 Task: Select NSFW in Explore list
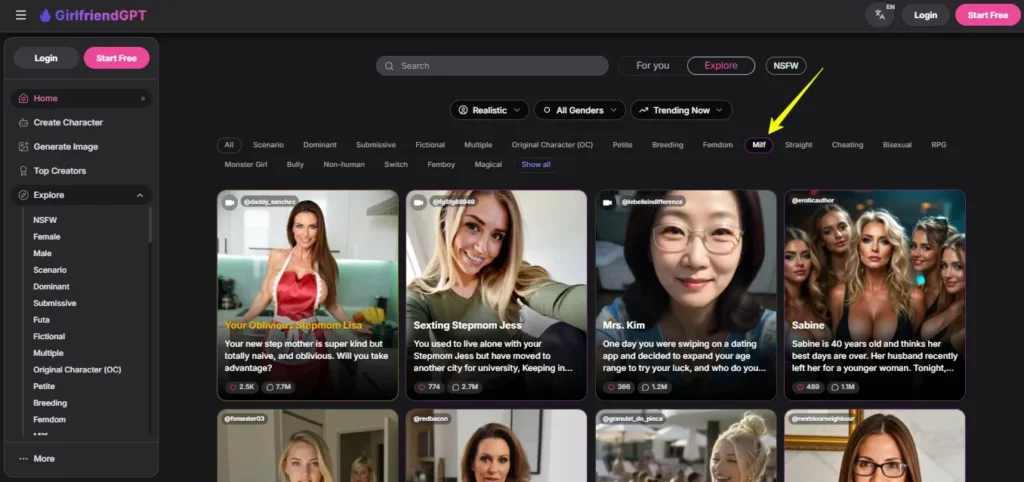click(45, 220)
